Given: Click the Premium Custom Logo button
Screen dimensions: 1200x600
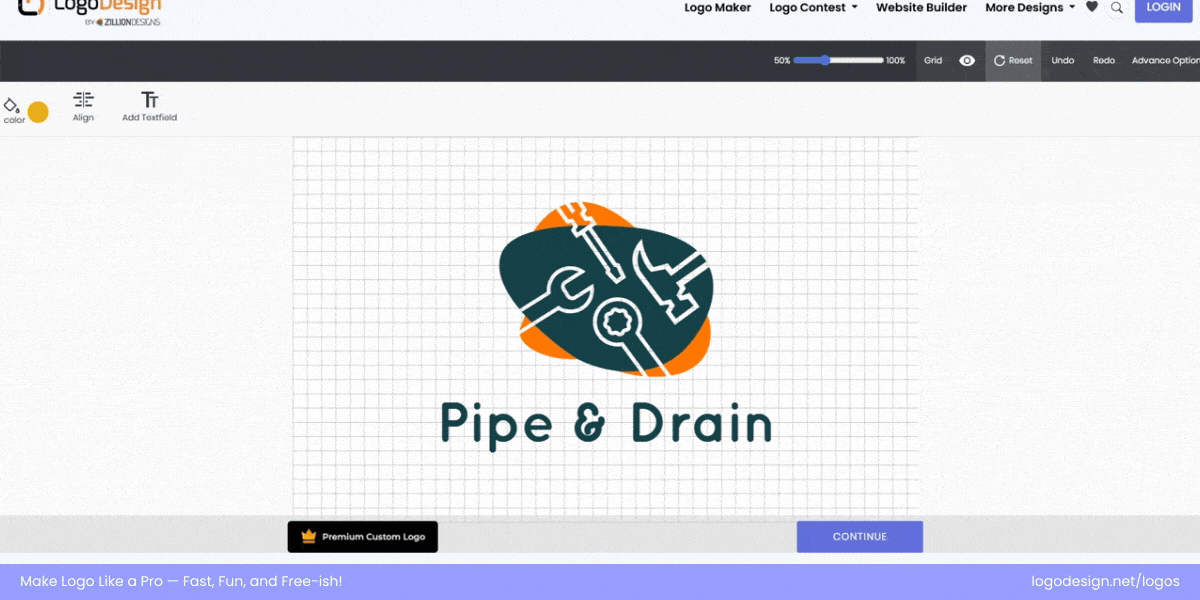Looking at the screenshot, I should (363, 537).
